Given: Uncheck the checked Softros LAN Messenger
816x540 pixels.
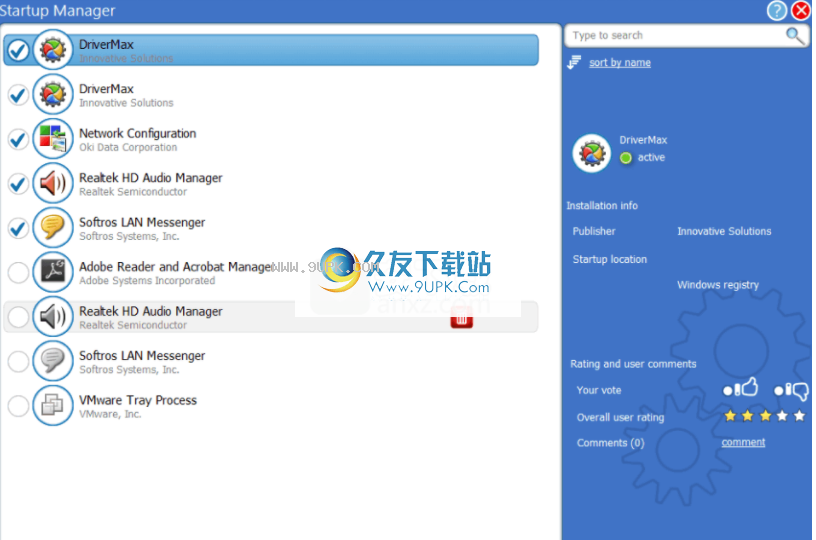Looking at the screenshot, I should [18, 228].
